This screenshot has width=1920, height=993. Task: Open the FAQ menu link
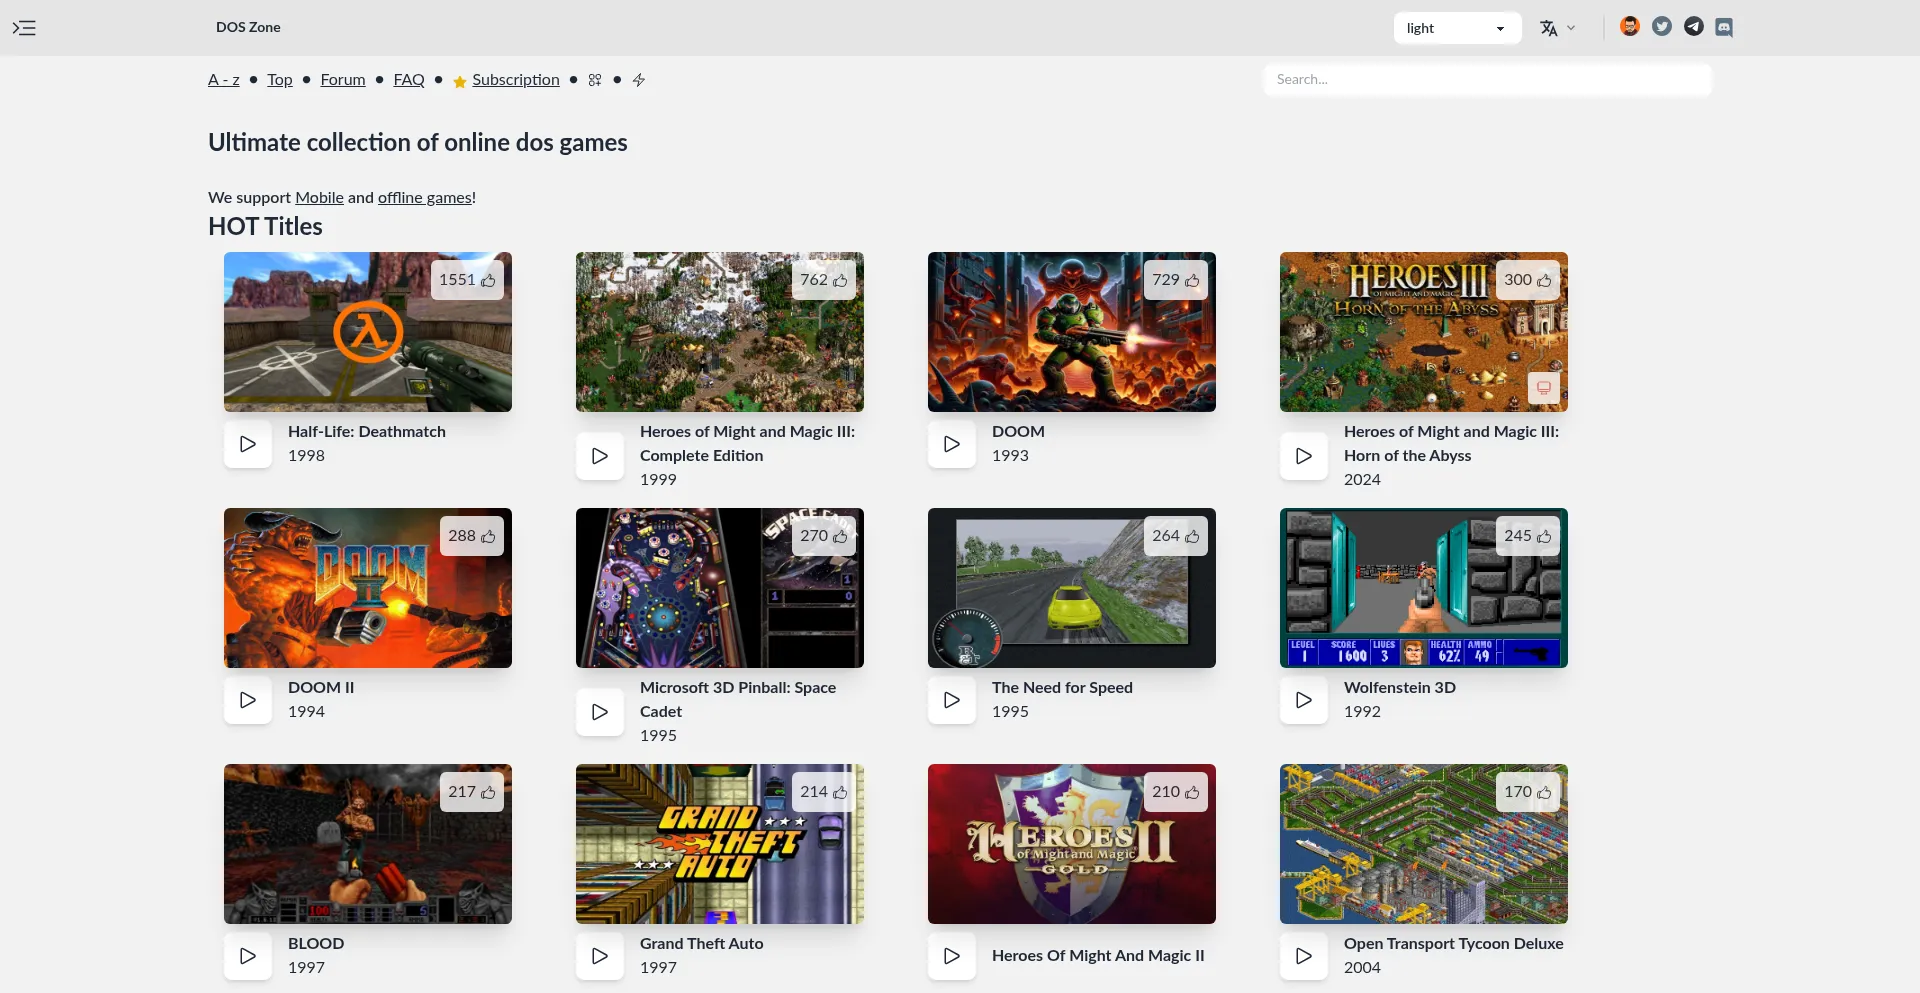(x=409, y=80)
